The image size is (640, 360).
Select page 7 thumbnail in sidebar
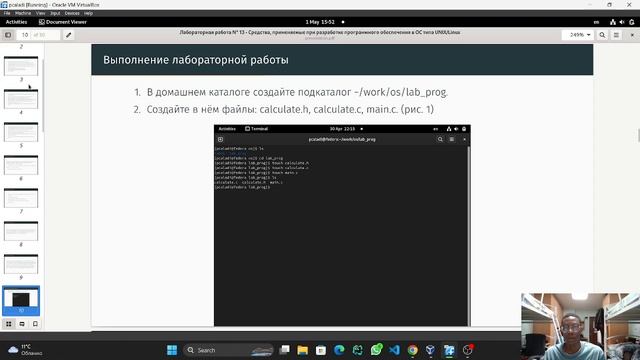[x=21, y=198]
